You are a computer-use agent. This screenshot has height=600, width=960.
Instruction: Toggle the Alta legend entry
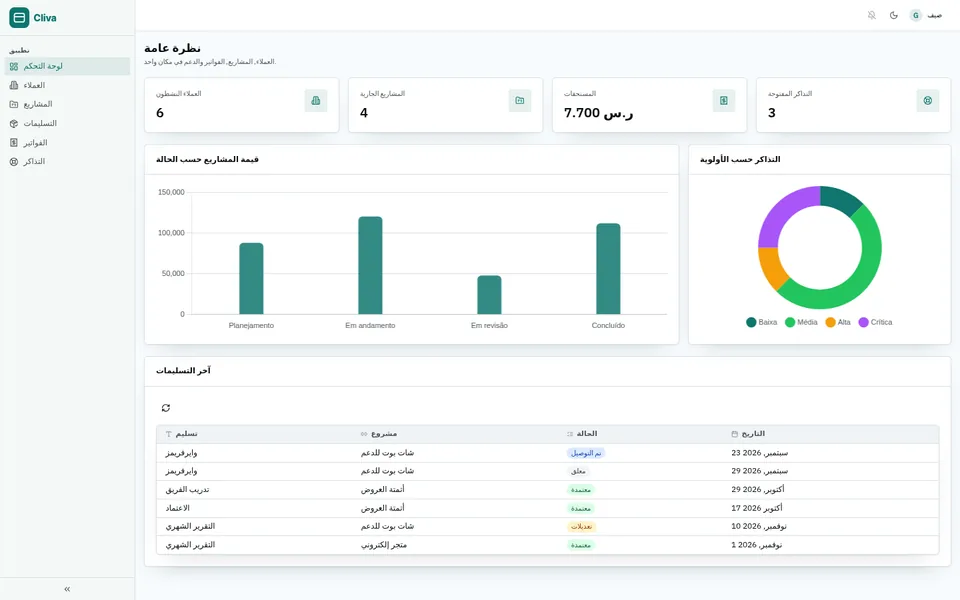[838, 322]
